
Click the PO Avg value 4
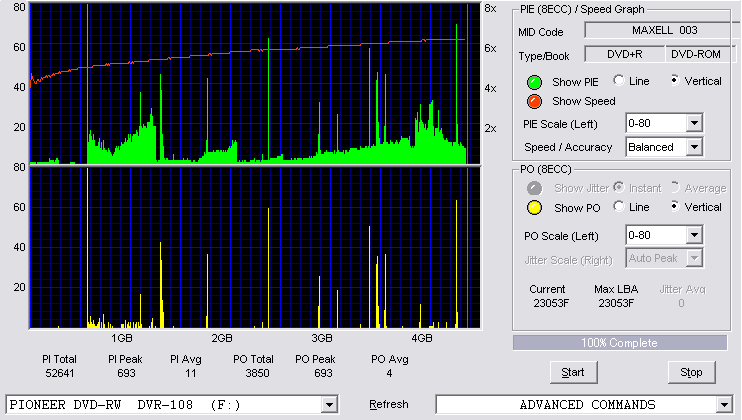coord(389,374)
